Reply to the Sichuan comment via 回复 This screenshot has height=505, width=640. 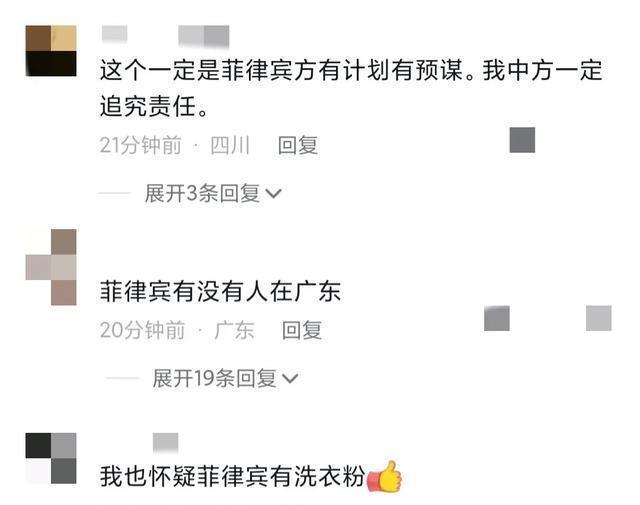[298, 145]
